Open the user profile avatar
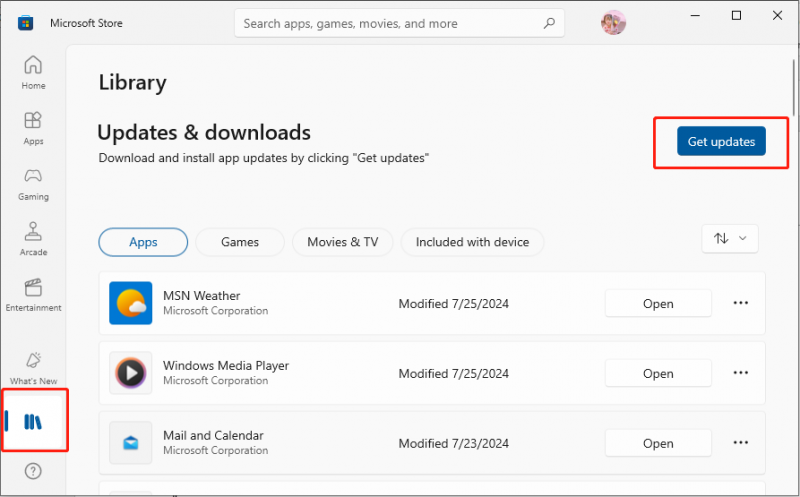 pos(613,23)
